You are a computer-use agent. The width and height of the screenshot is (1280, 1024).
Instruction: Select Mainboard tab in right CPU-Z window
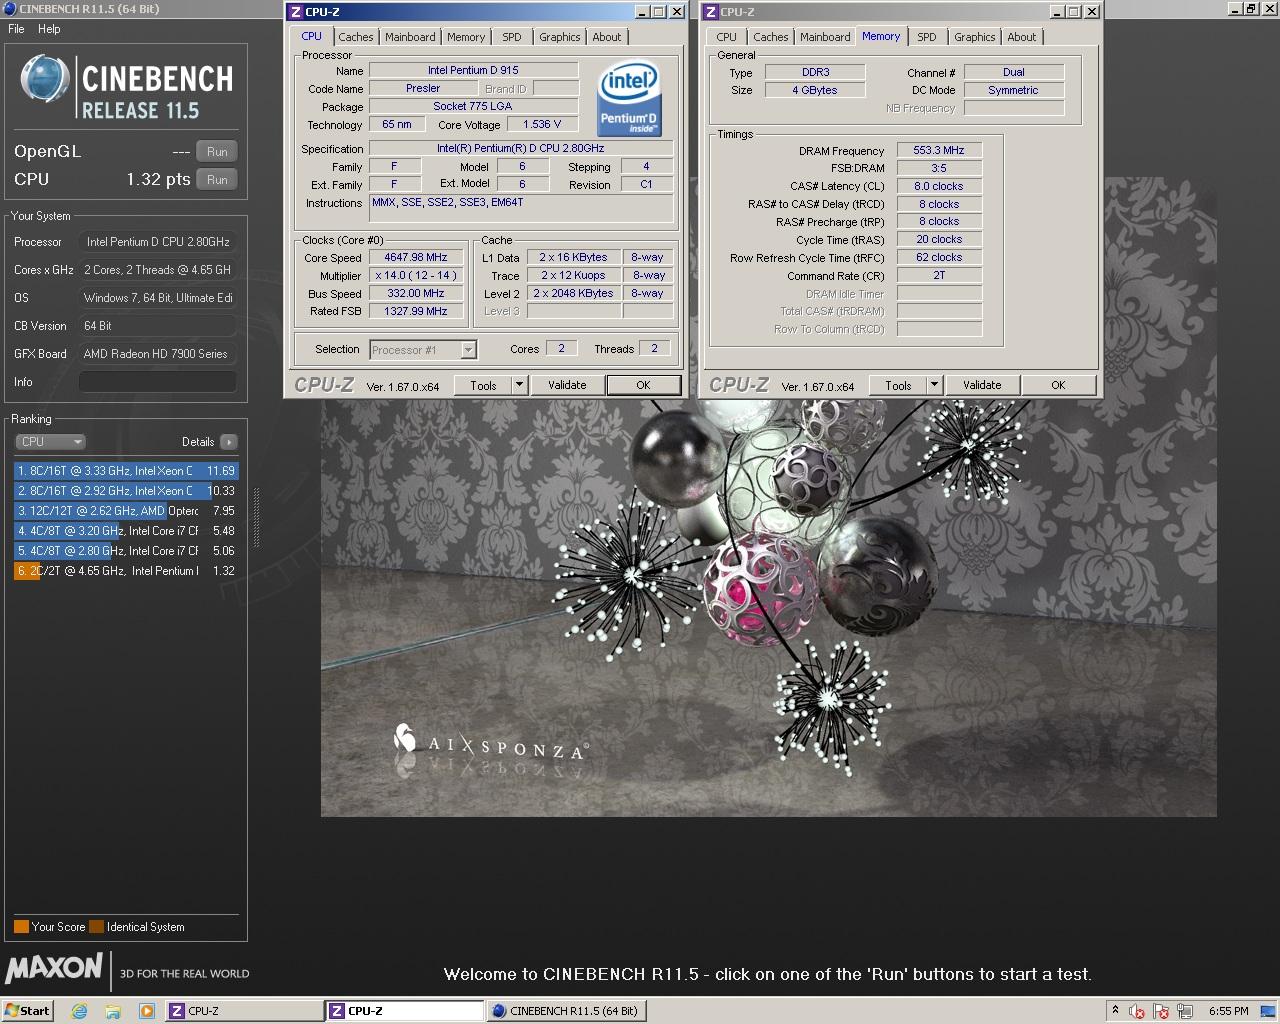click(825, 37)
